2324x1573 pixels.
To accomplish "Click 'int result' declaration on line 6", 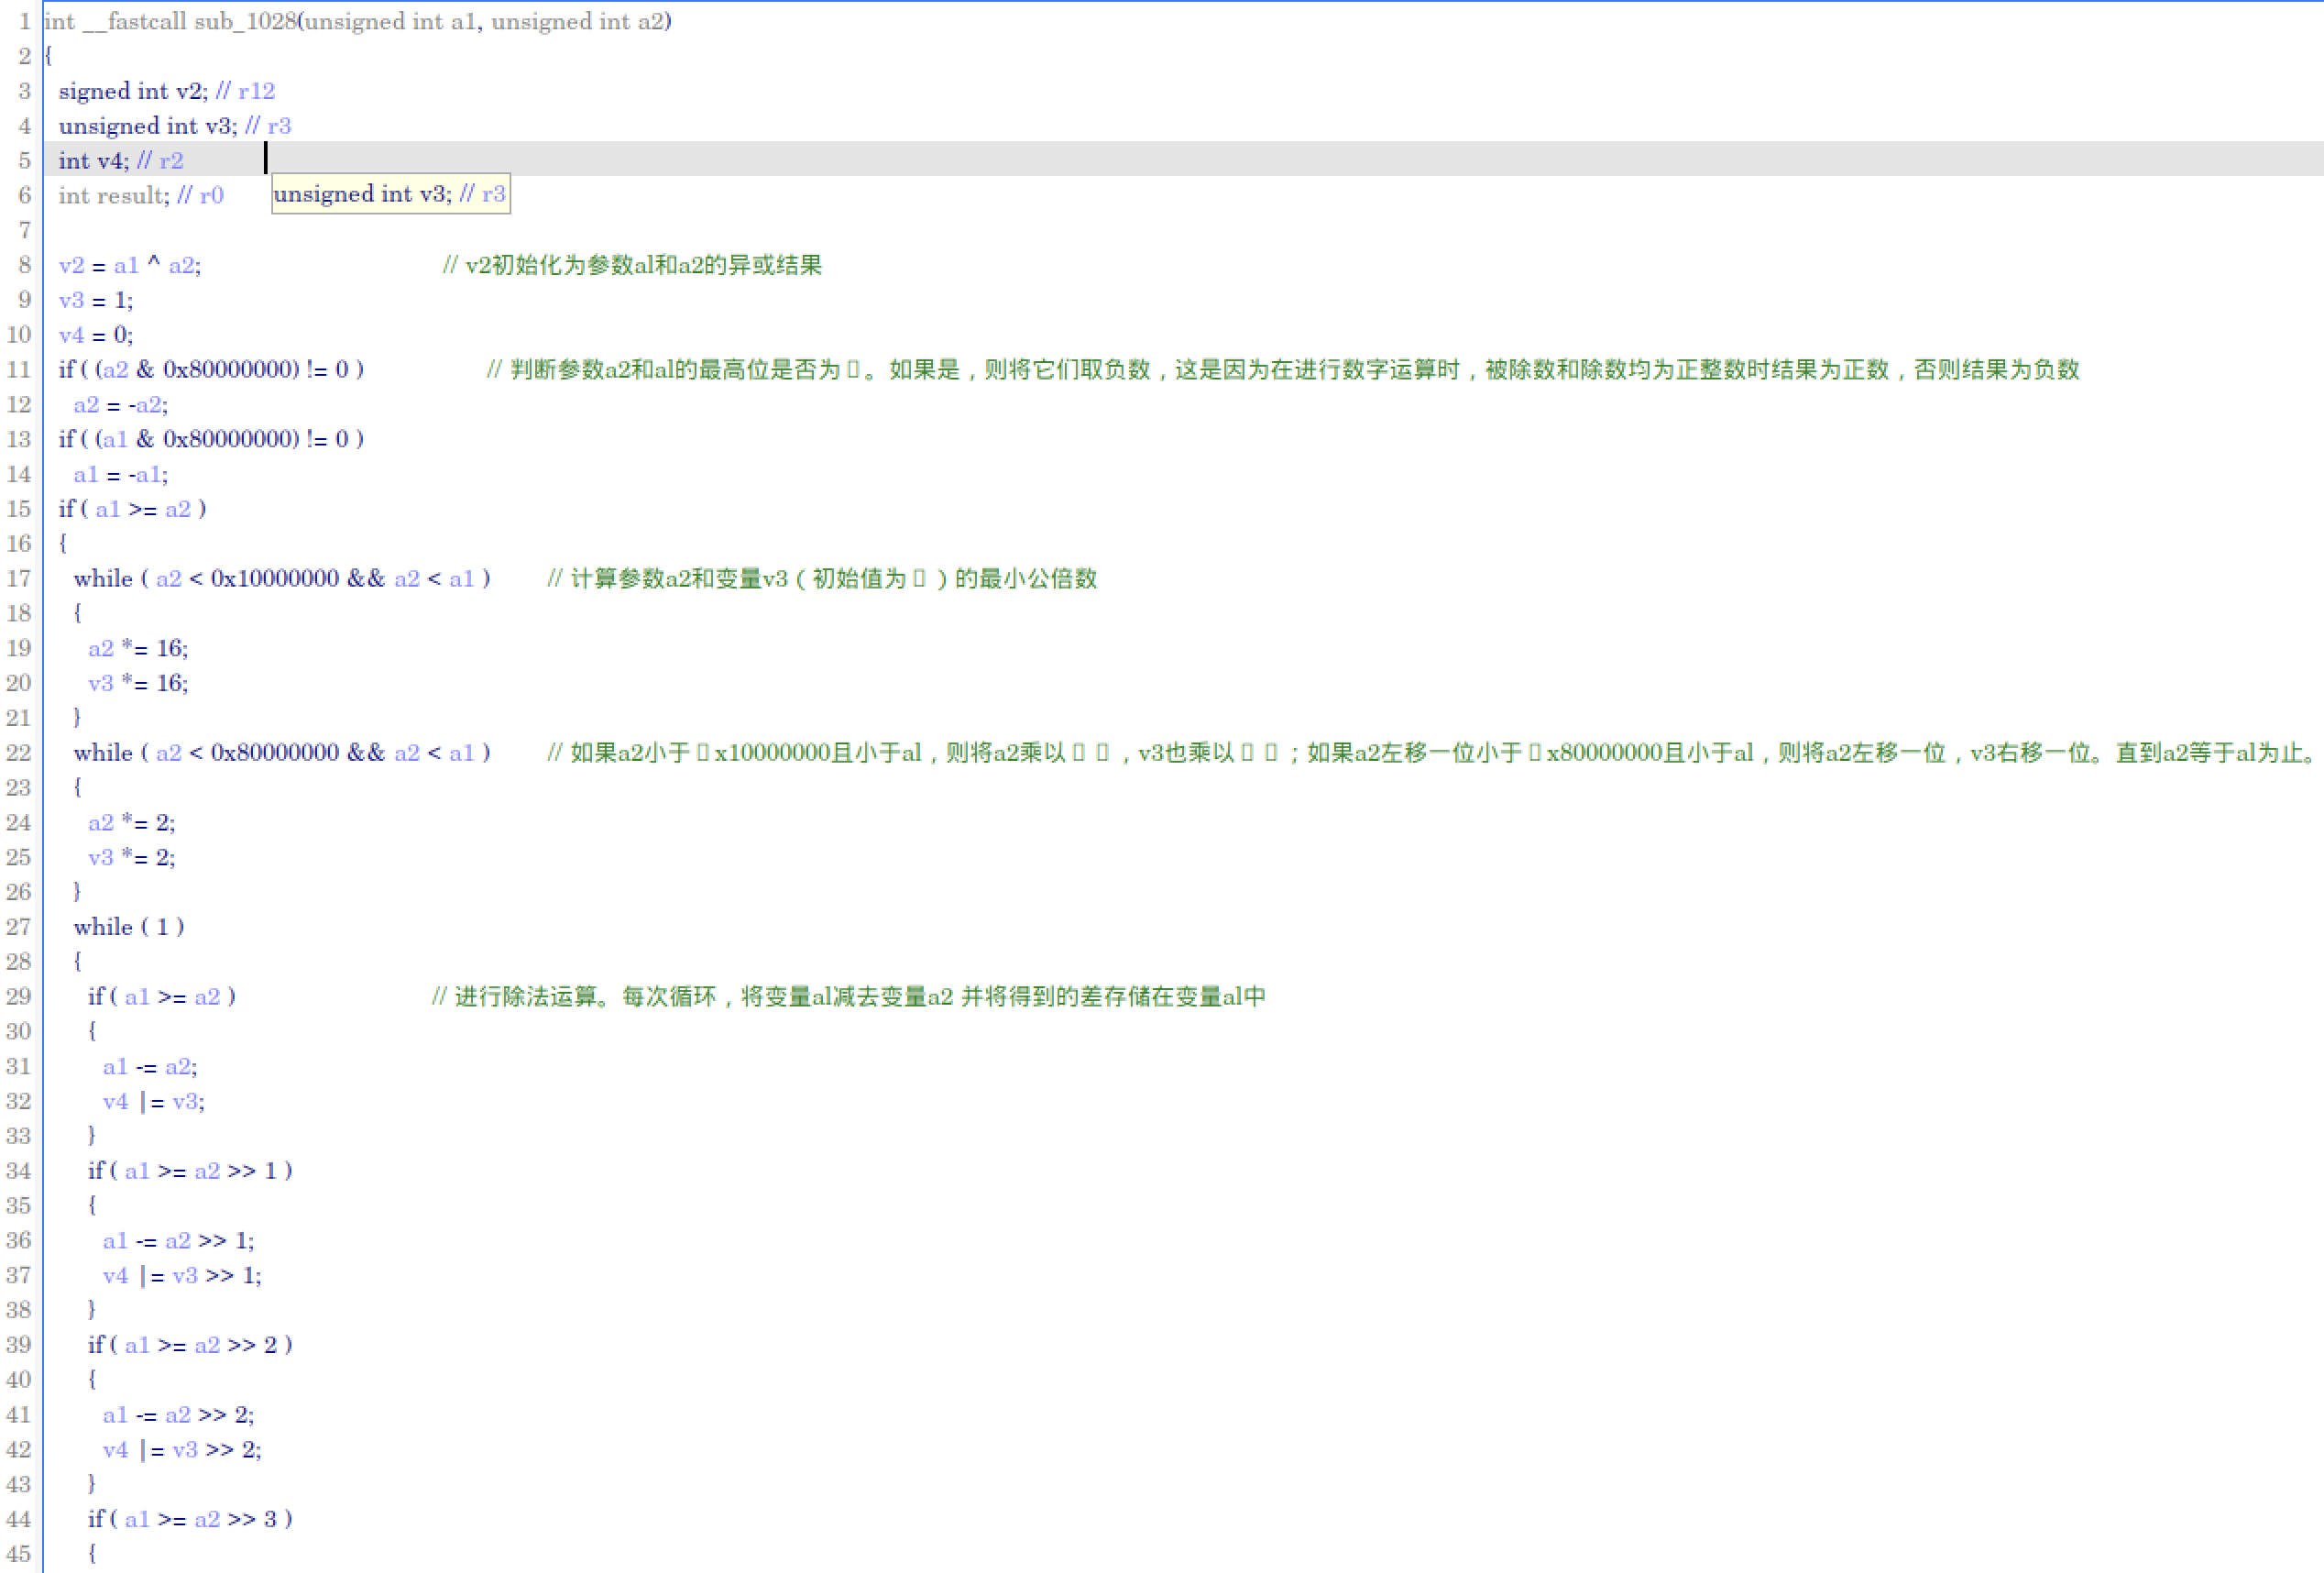I will [x=113, y=195].
